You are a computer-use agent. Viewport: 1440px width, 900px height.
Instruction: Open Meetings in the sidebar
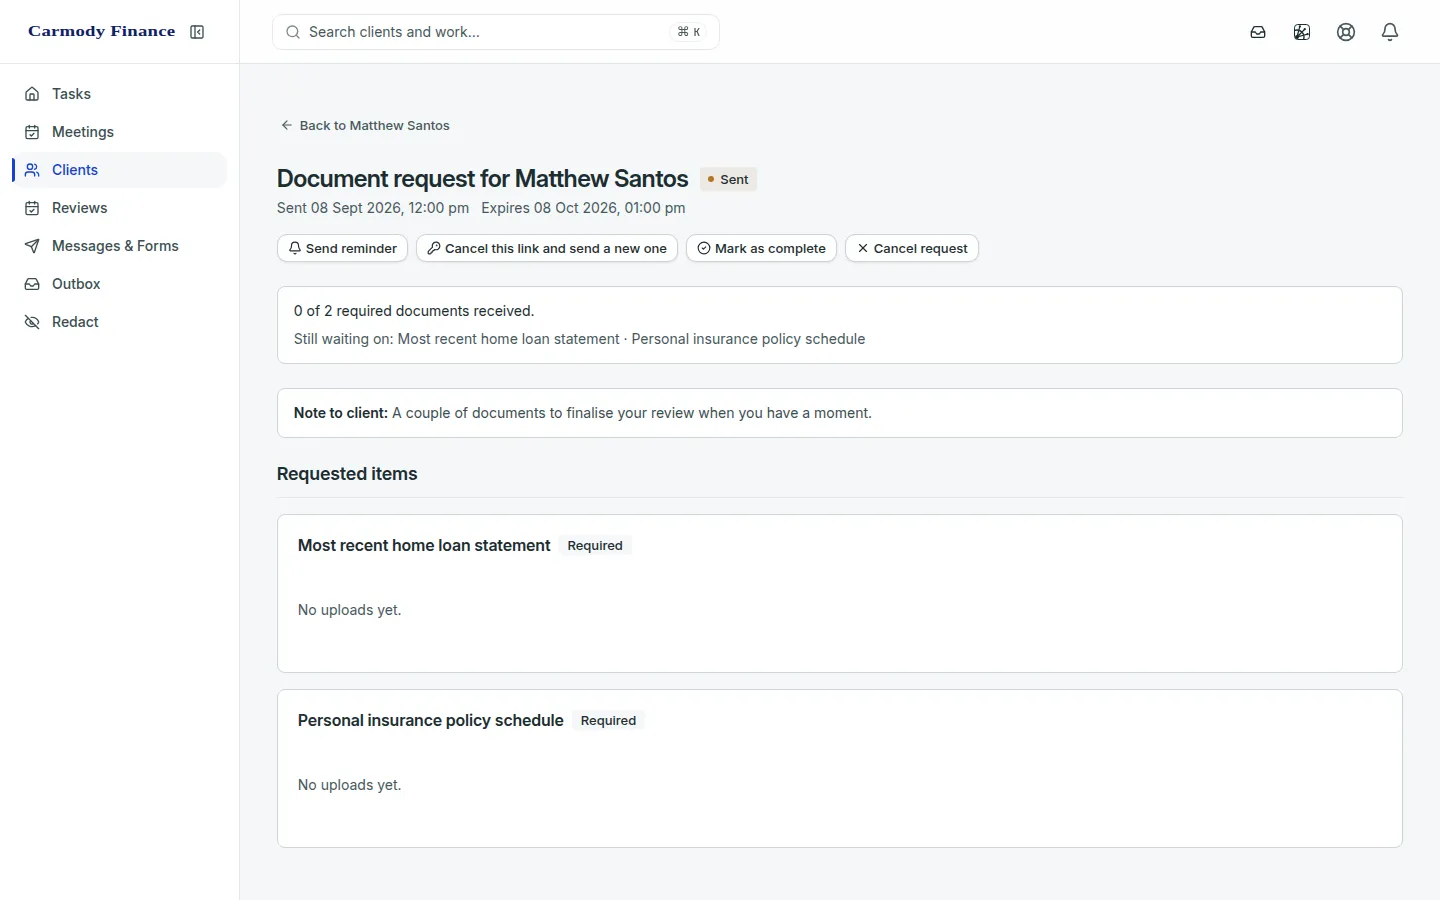pyautogui.click(x=120, y=132)
